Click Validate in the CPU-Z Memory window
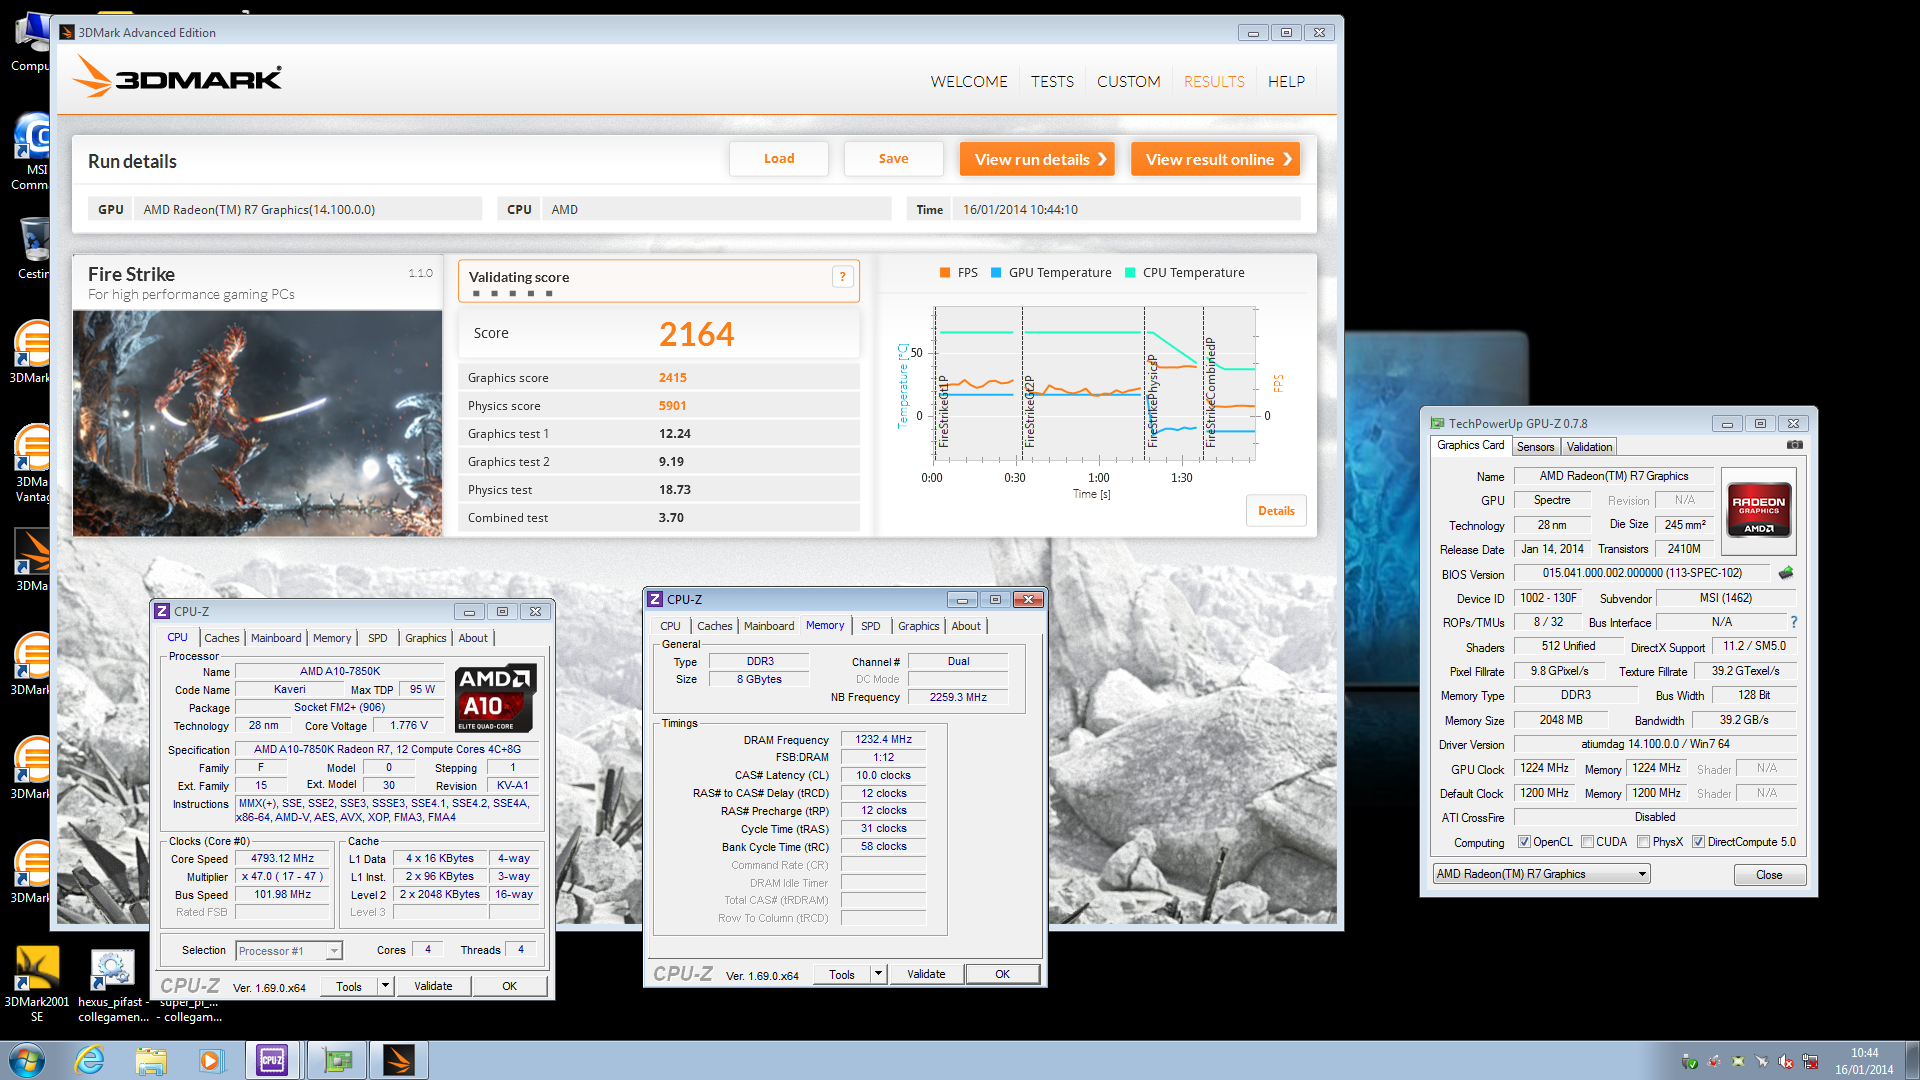Screen dimensions: 1920x1080 [x=926, y=974]
